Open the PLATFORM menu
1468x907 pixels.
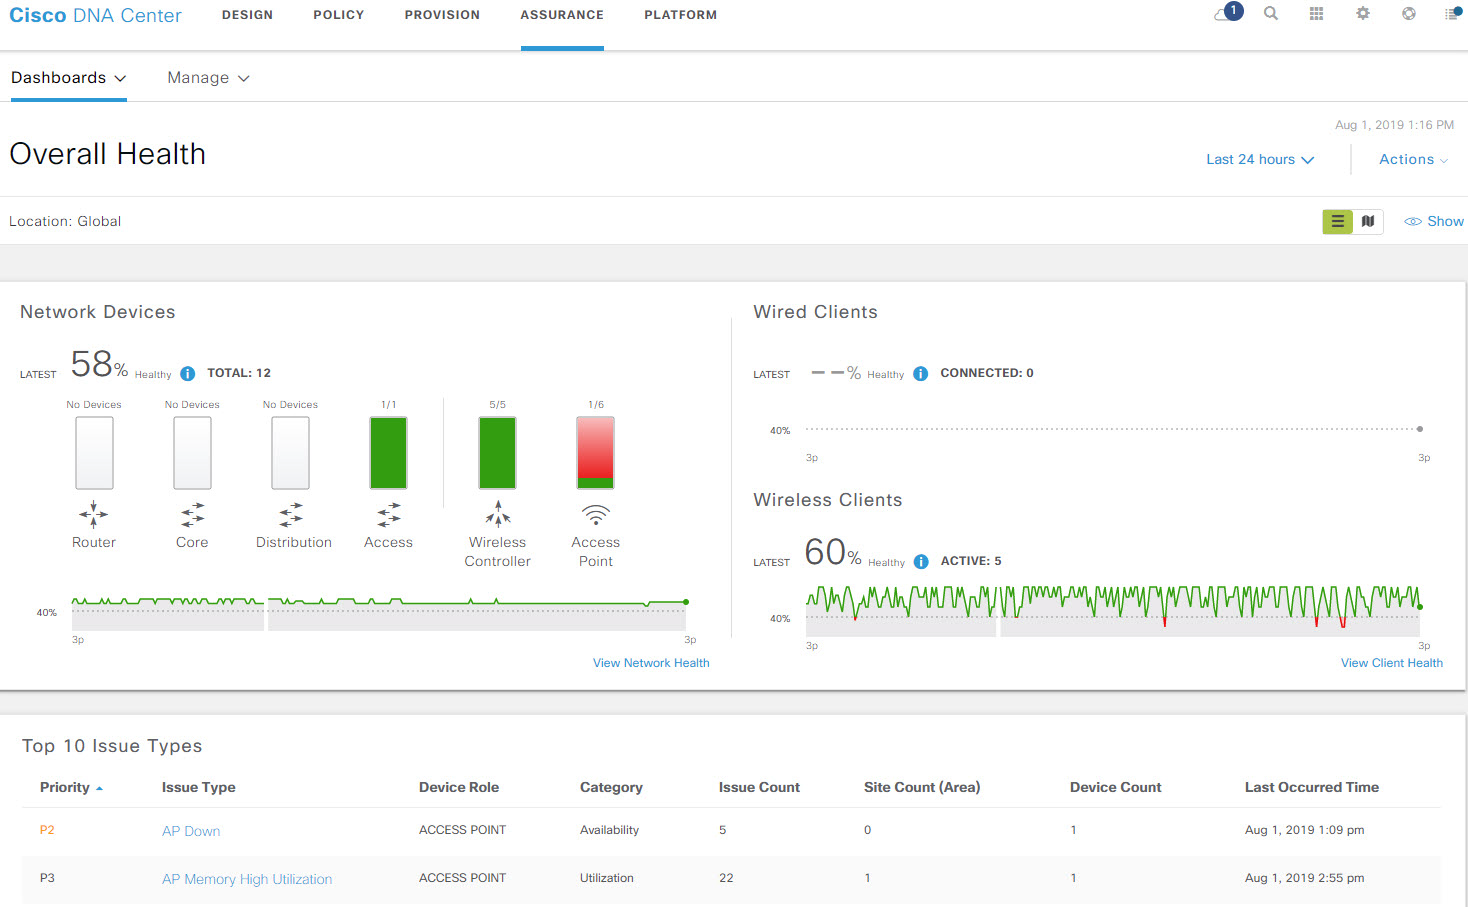681,15
